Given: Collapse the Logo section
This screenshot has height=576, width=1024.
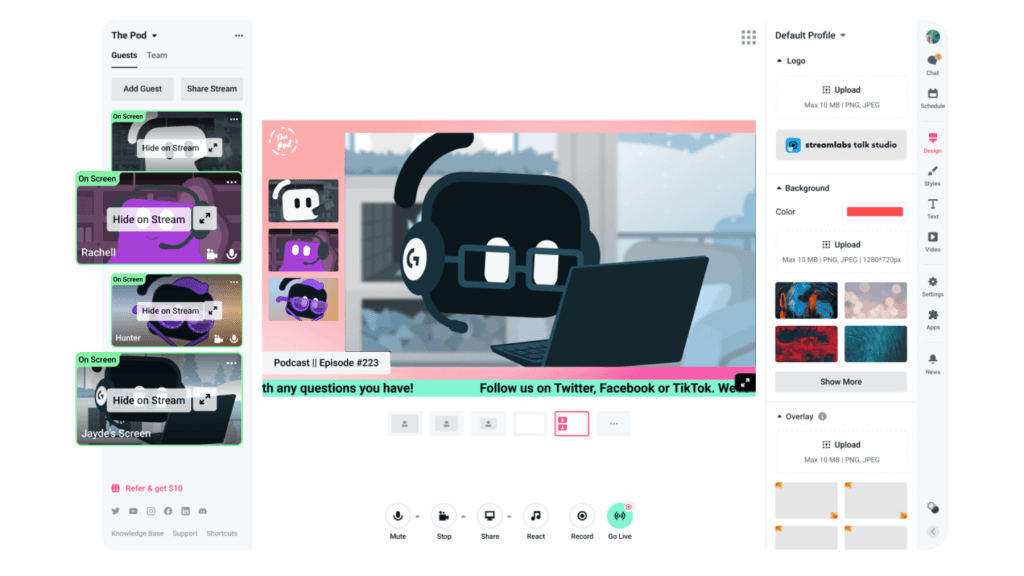Looking at the screenshot, I should point(779,61).
